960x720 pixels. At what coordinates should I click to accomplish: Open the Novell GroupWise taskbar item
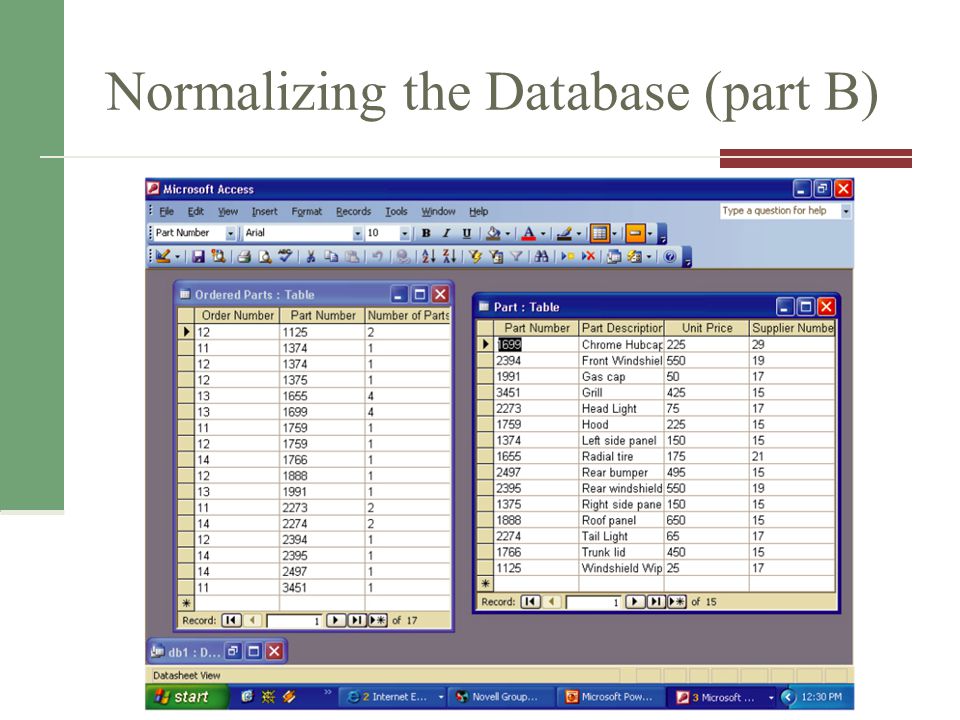(x=500, y=697)
